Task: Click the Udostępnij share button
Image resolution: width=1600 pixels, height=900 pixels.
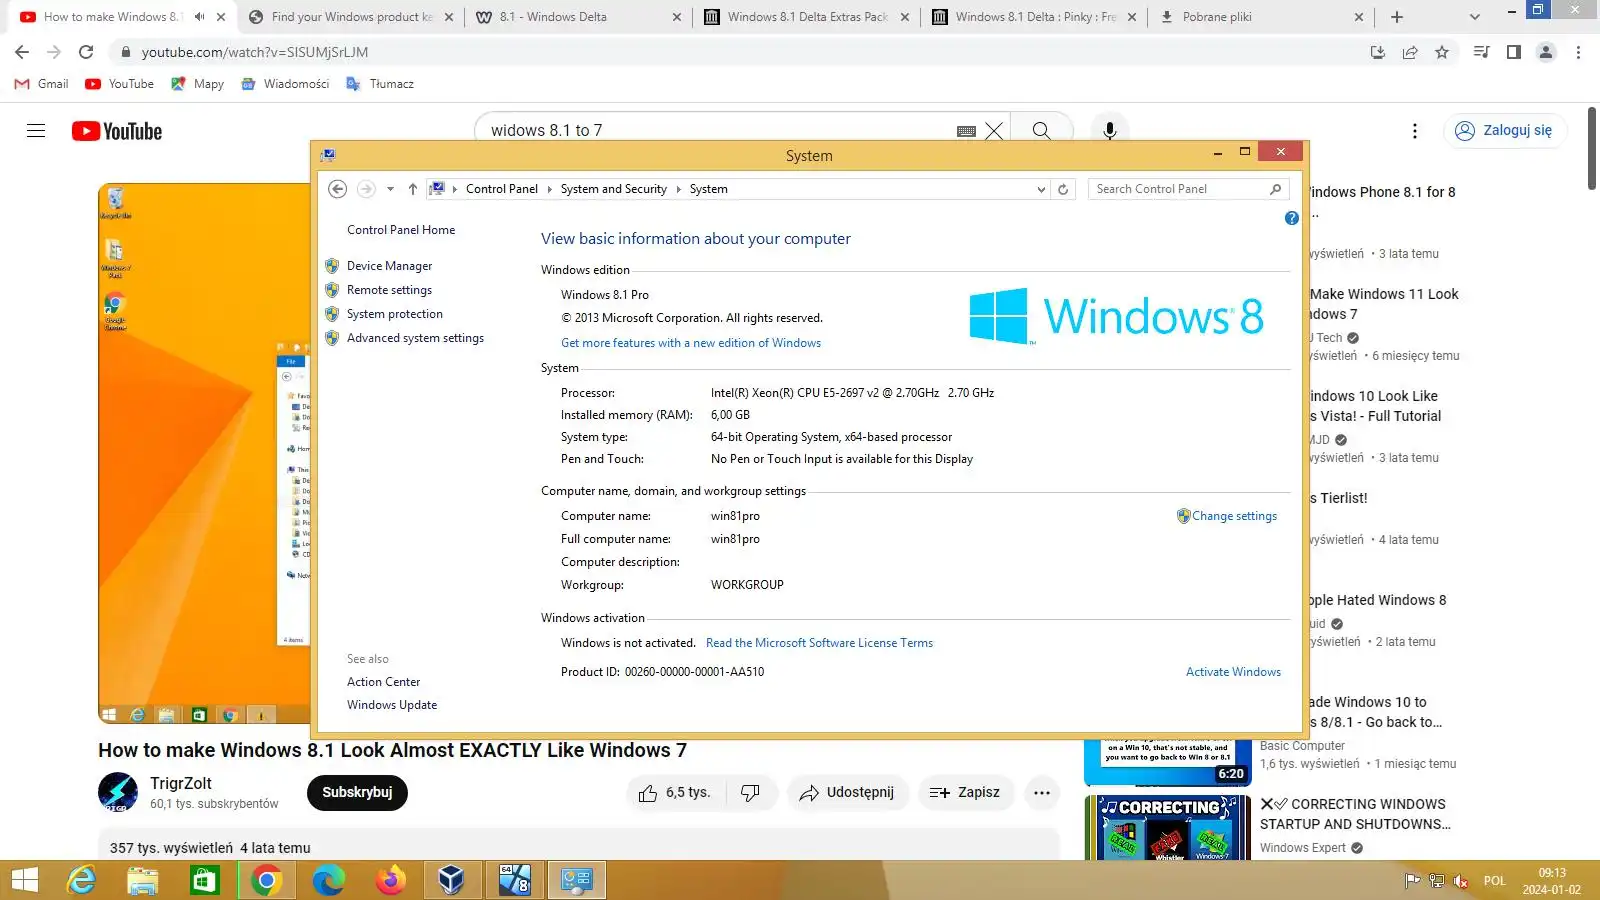Action: [x=846, y=793]
